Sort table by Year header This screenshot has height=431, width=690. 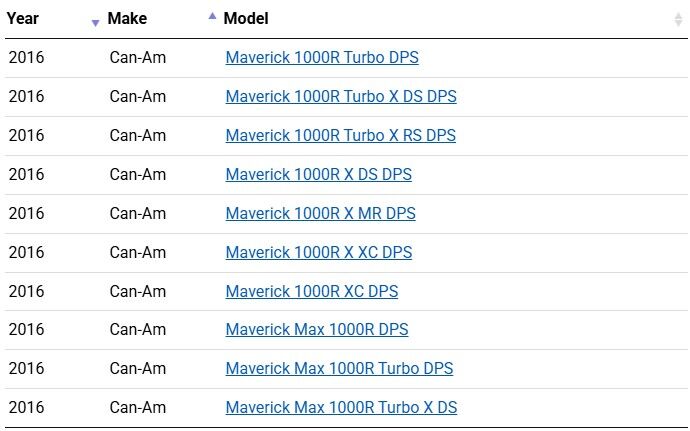(x=23, y=18)
